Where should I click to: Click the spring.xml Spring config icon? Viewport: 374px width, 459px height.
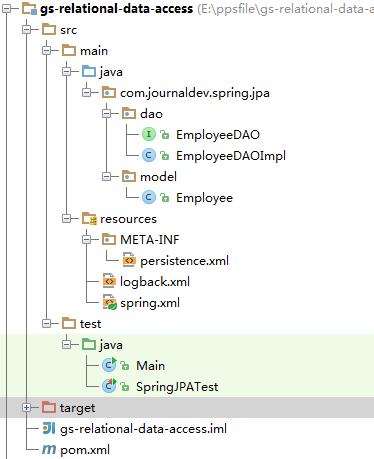pos(110,303)
